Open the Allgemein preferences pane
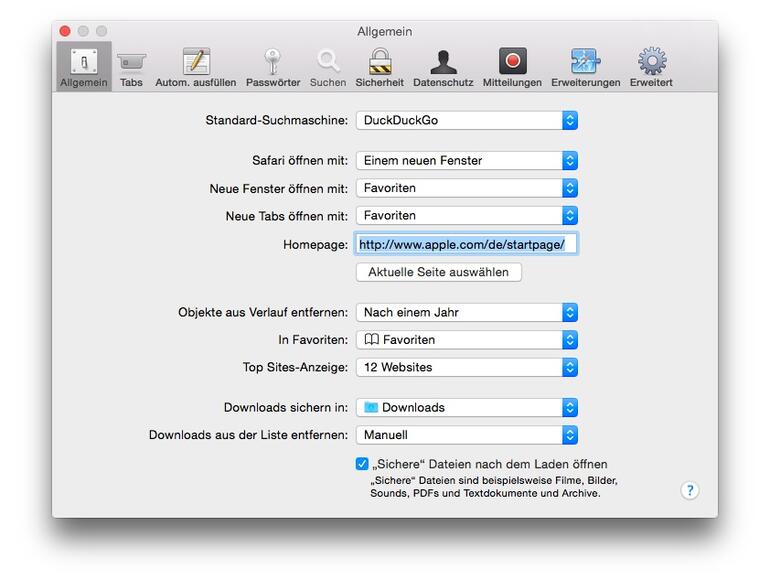Viewport: 770px width, 578px height. pos(83,67)
